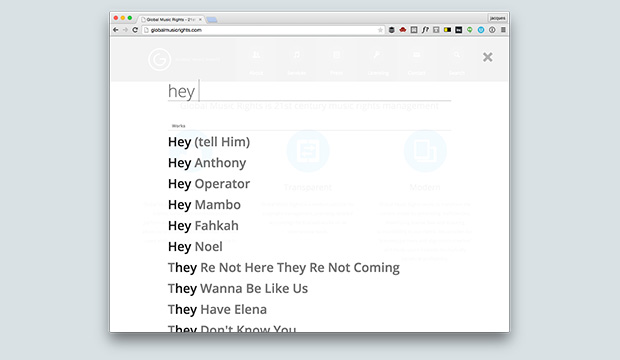Close the Global Music Rights tab

point(200,19)
